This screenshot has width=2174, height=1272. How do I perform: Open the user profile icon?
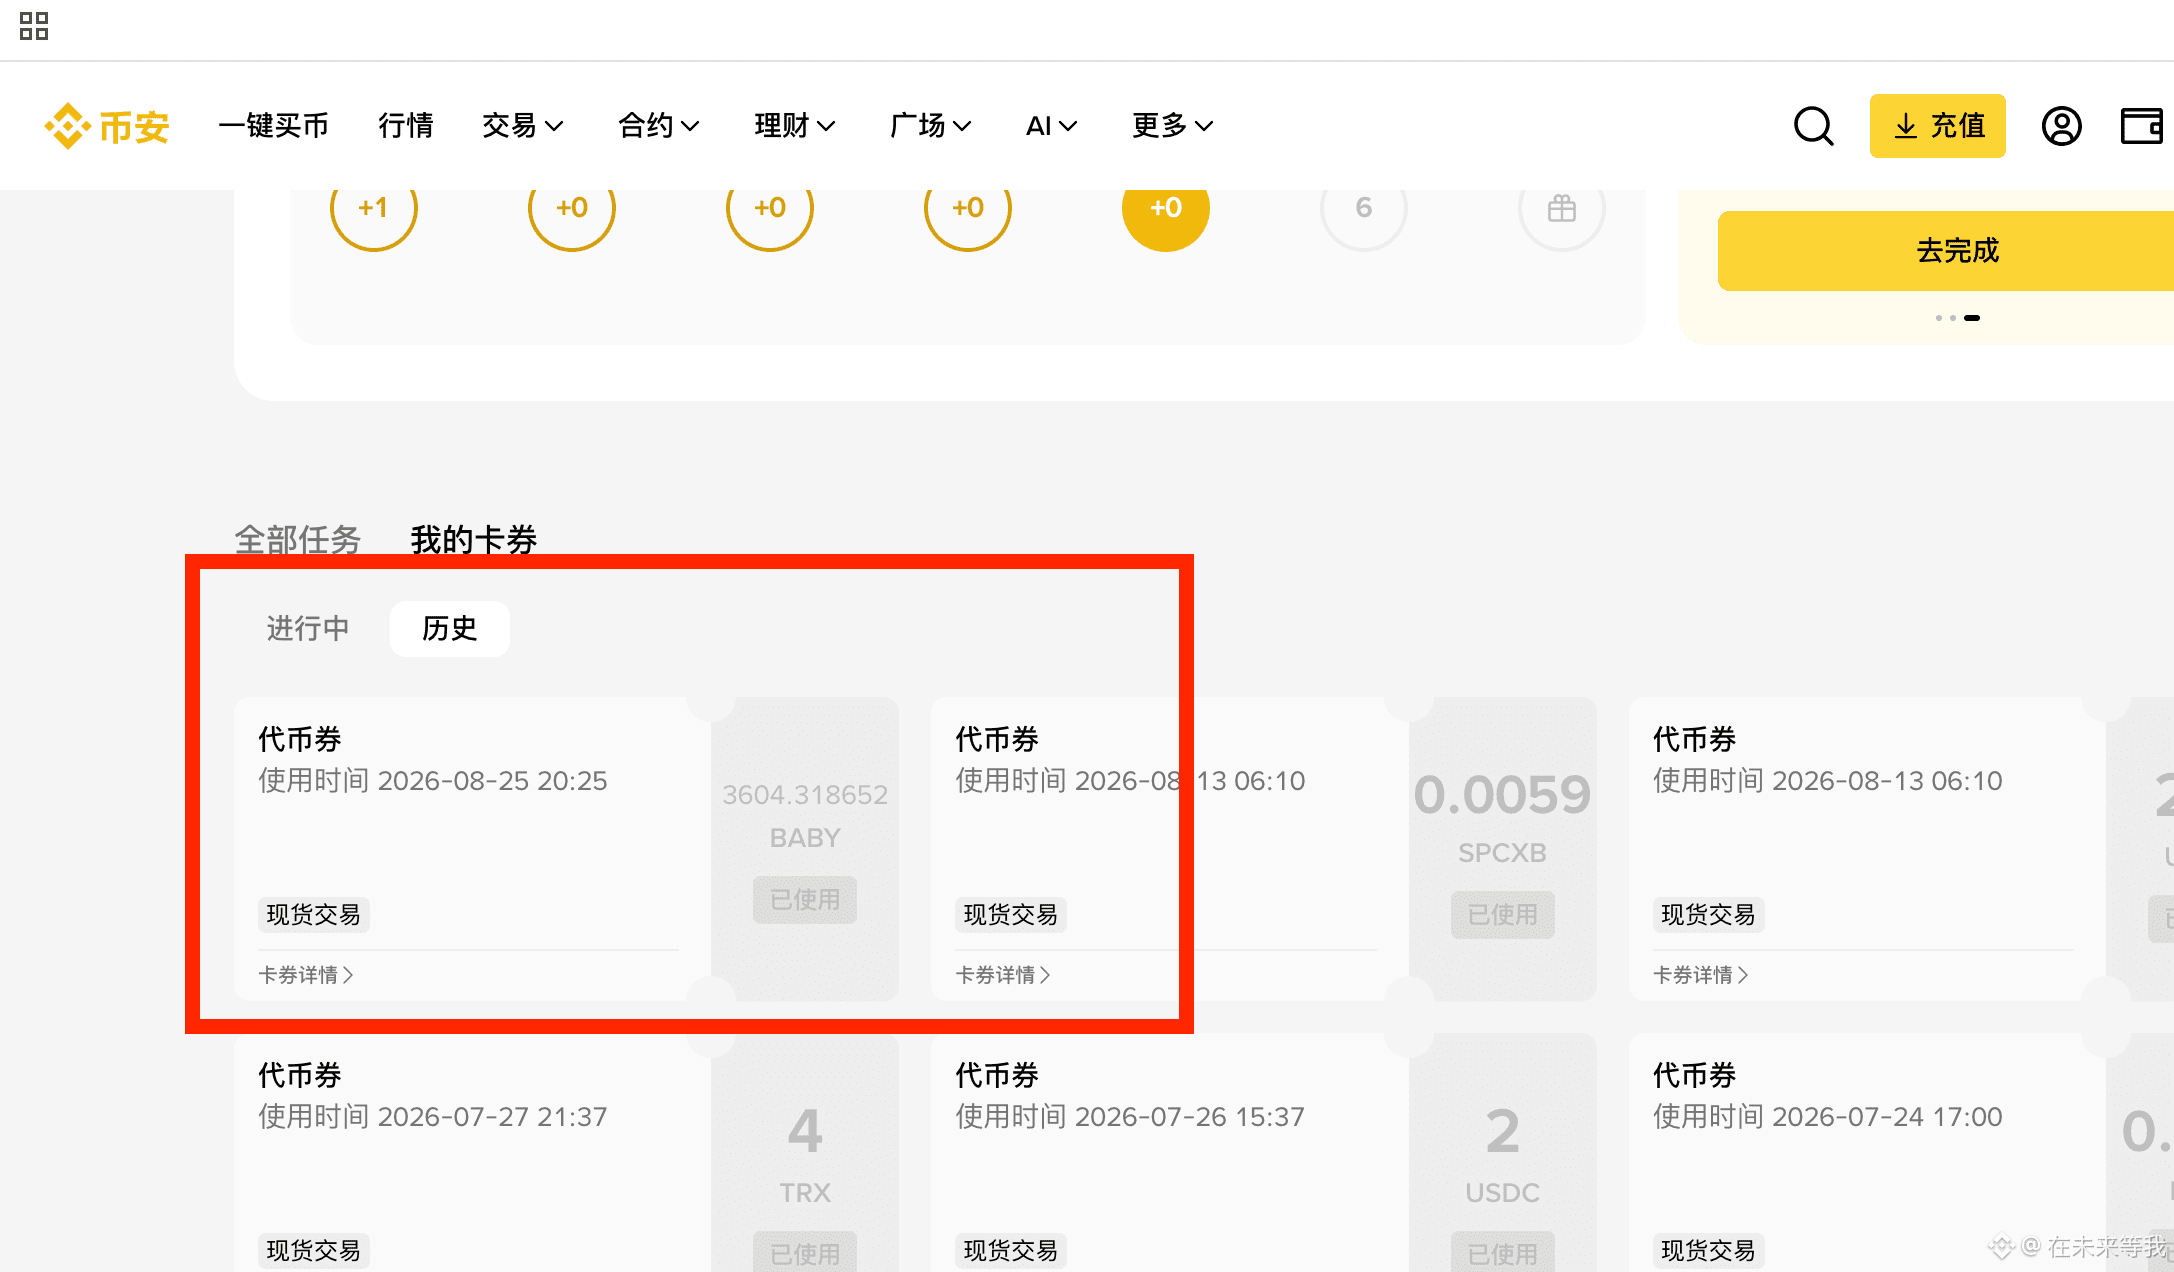(2061, 126)
